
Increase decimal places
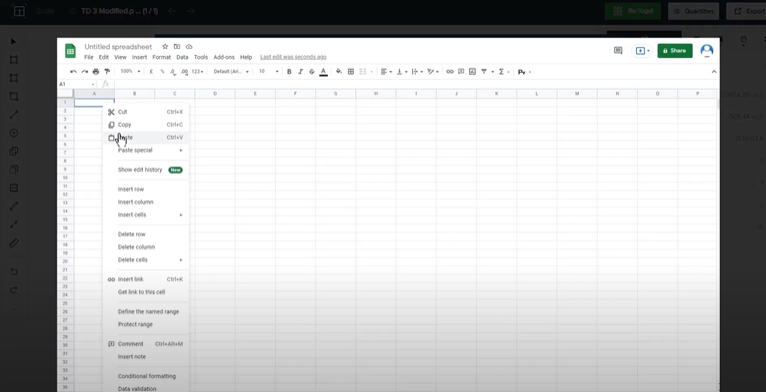(184, 71)
